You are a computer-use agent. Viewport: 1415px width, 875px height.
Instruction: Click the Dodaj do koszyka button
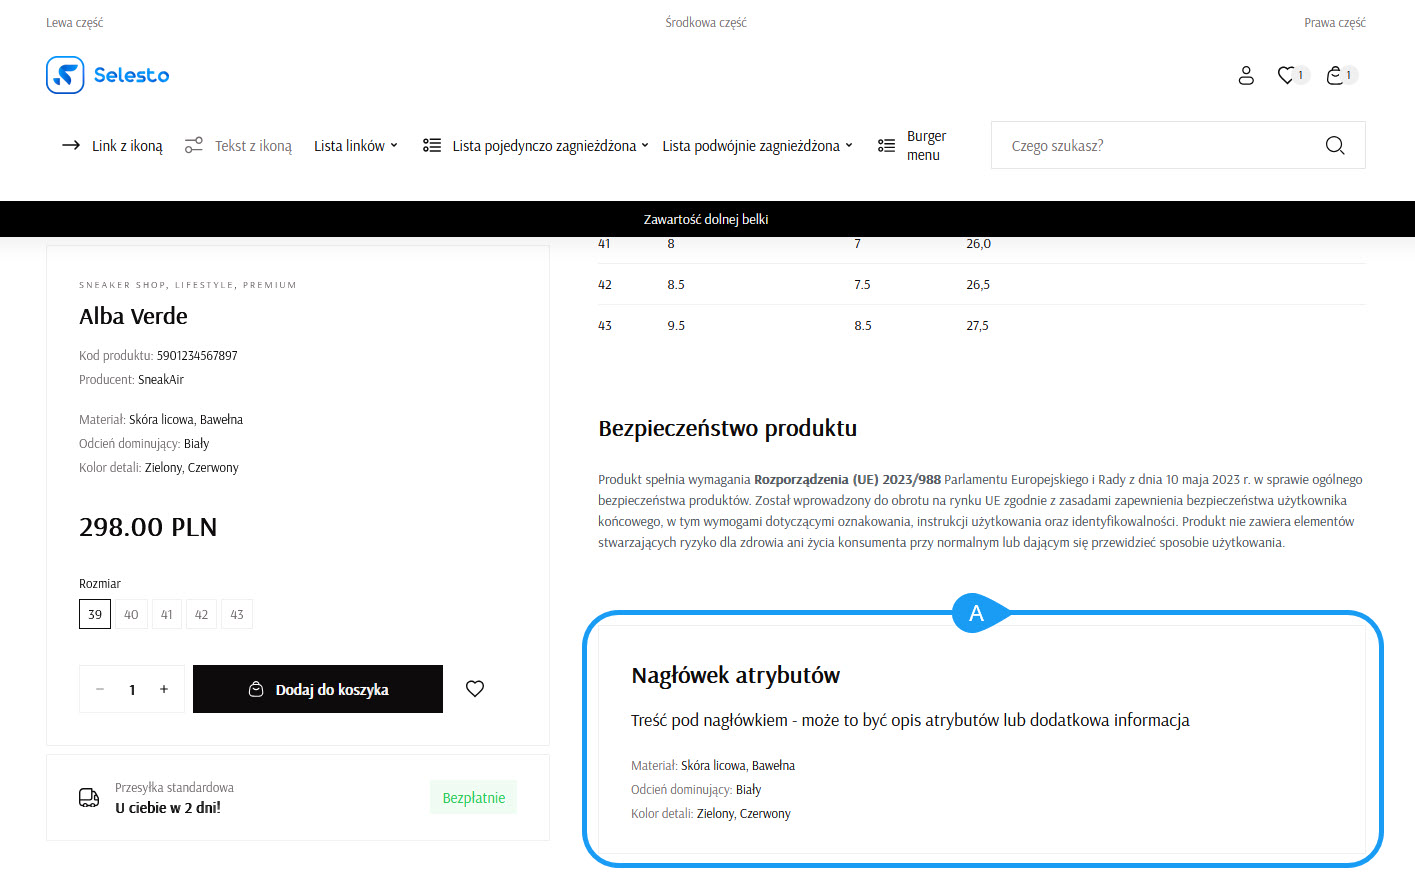point(318,689)
